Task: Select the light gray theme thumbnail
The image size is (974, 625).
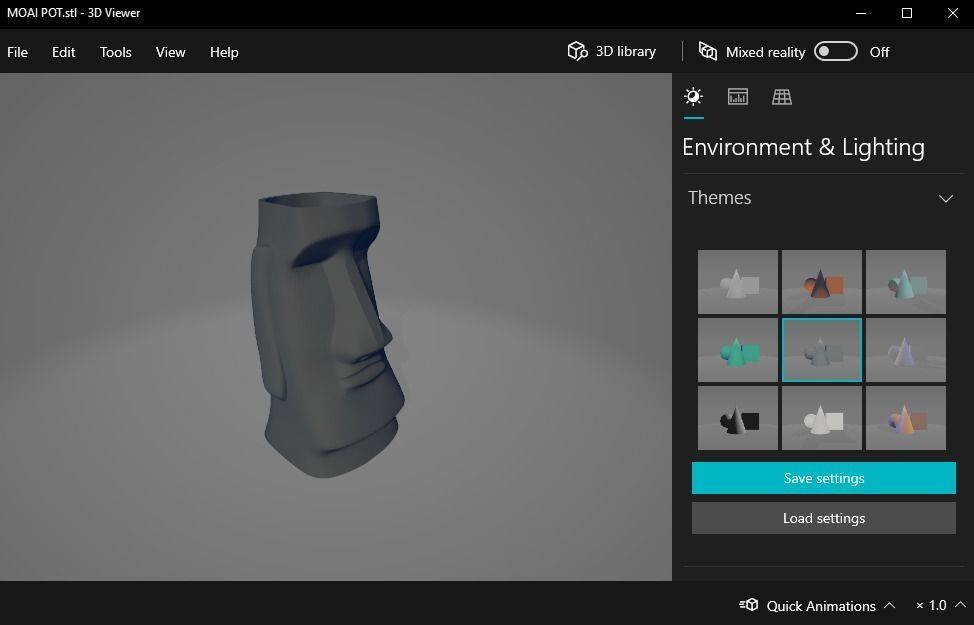Action: click(x=737, y=282)
